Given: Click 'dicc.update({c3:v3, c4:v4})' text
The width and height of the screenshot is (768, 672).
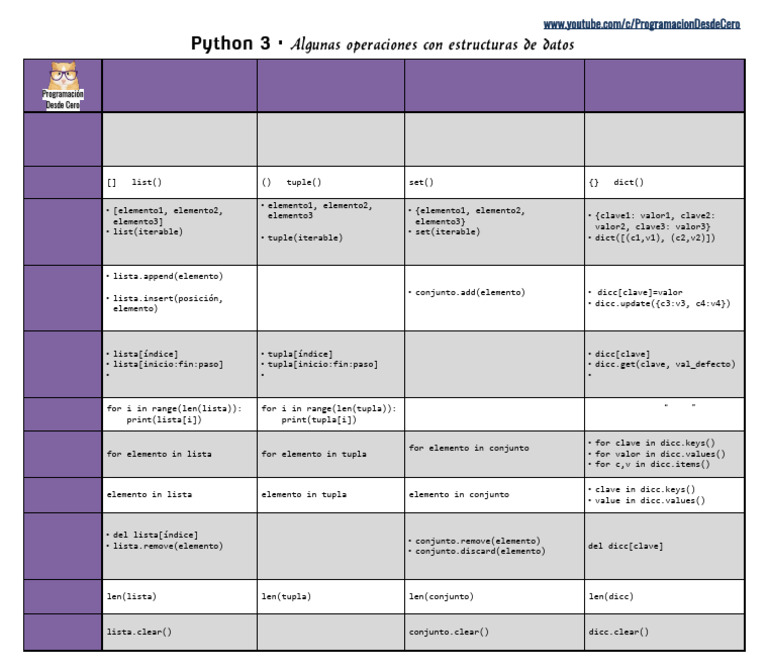Looking at the screenshot, I should pyautogui.click(x=663, y=304).
